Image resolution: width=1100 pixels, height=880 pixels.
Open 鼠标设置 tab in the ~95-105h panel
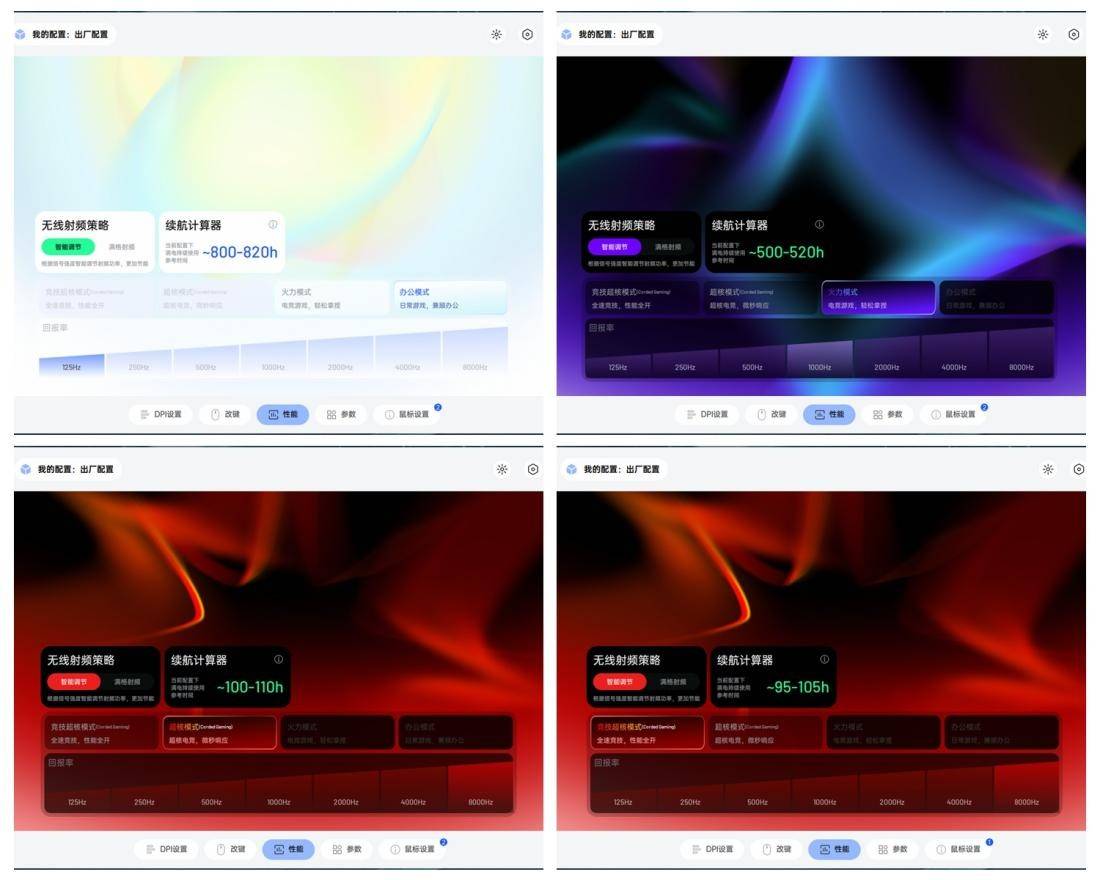coord(959,849)
